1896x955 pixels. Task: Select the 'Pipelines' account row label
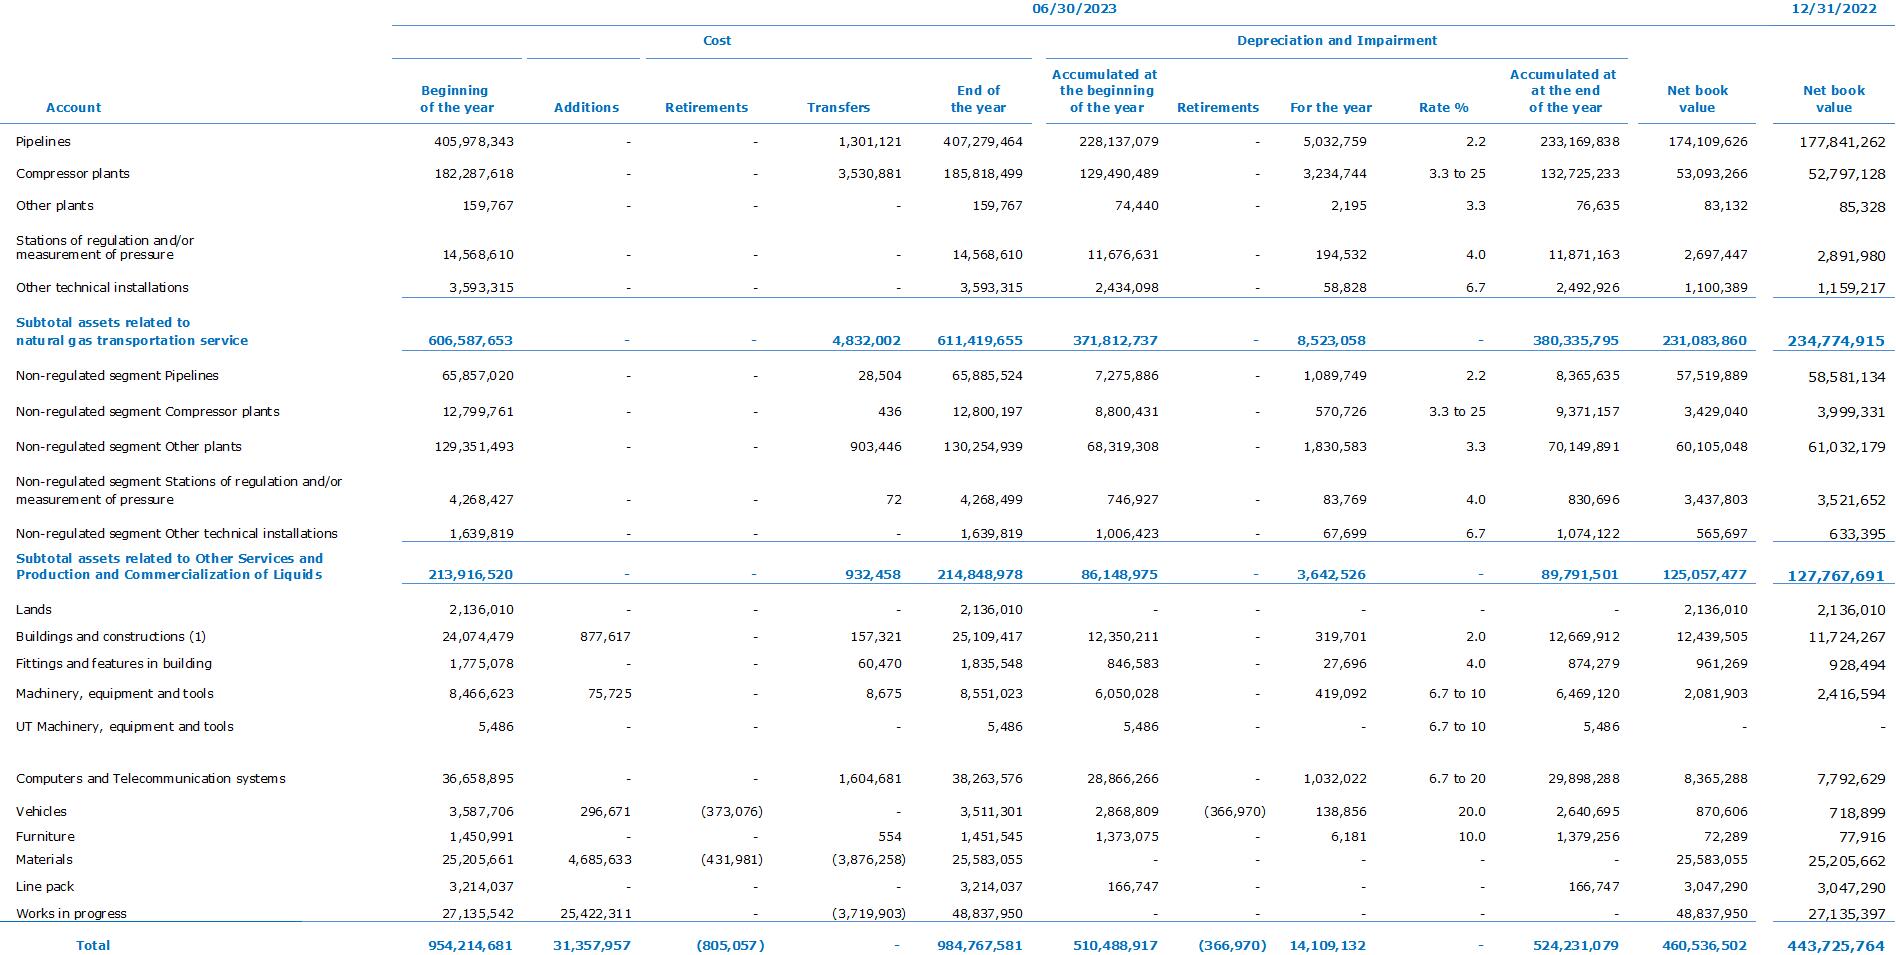pos(43,142)
